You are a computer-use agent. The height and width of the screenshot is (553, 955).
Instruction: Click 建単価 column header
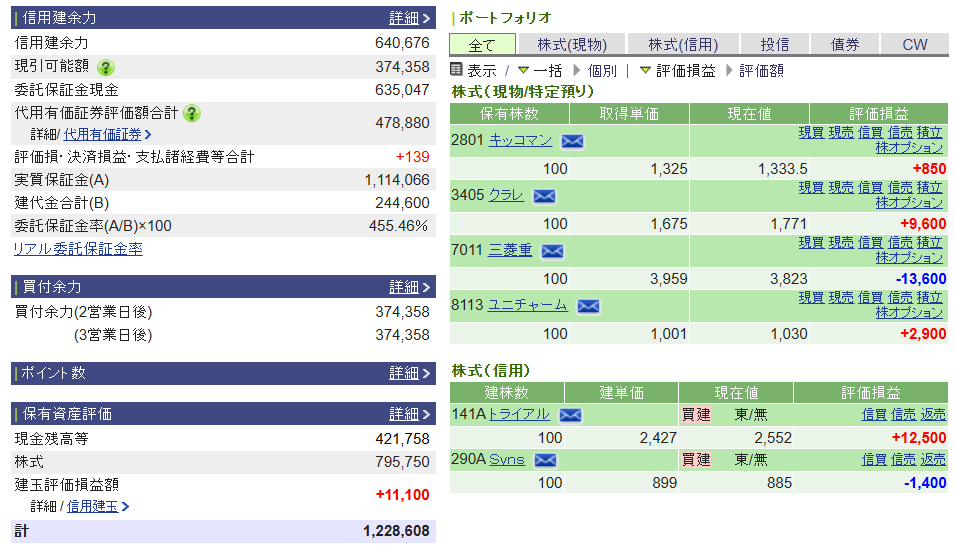621,393
